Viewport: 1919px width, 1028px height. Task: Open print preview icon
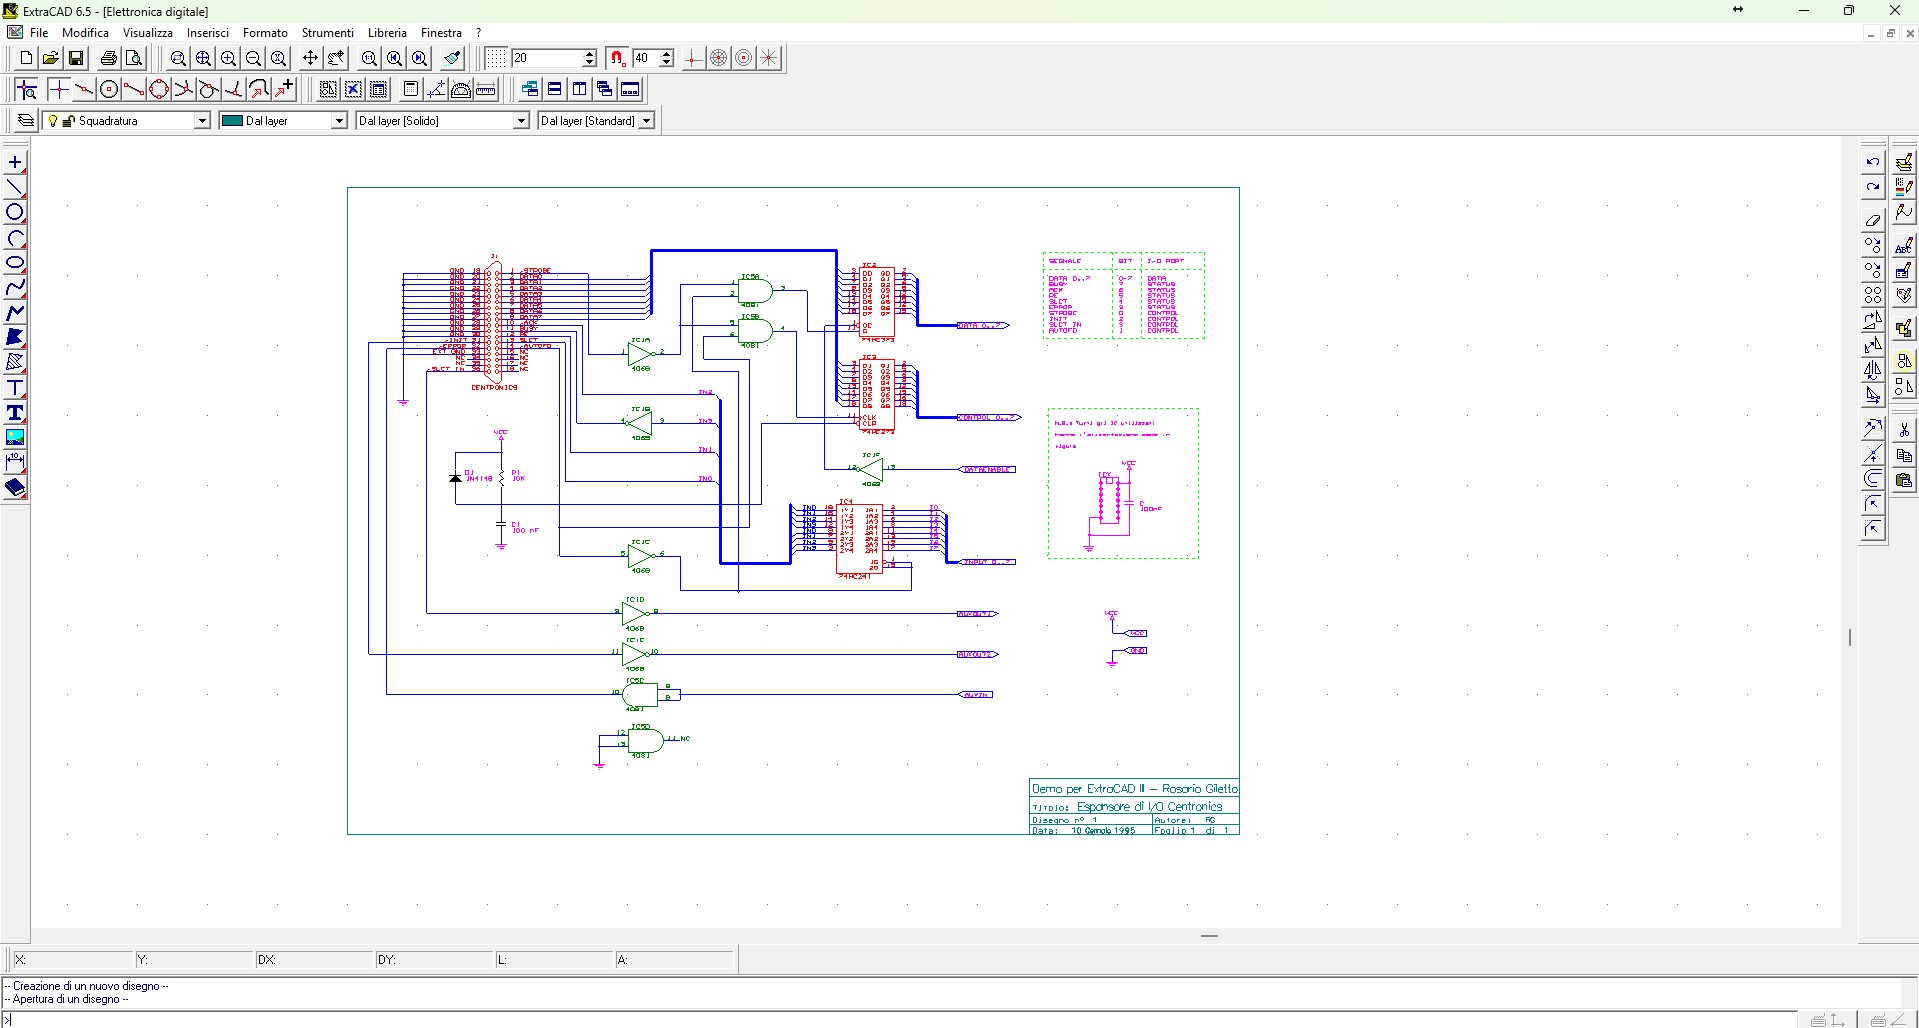(x=134, y=58)
